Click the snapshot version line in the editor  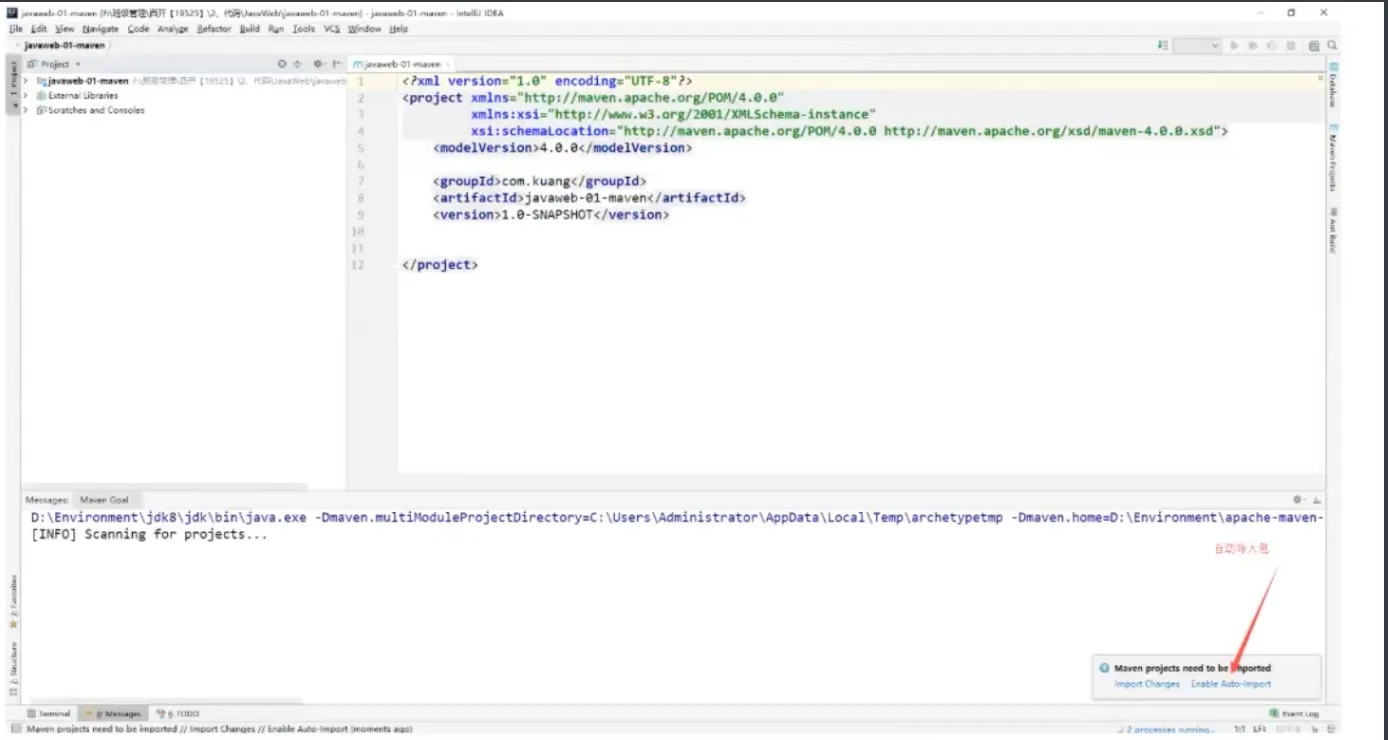coord(551,215)
